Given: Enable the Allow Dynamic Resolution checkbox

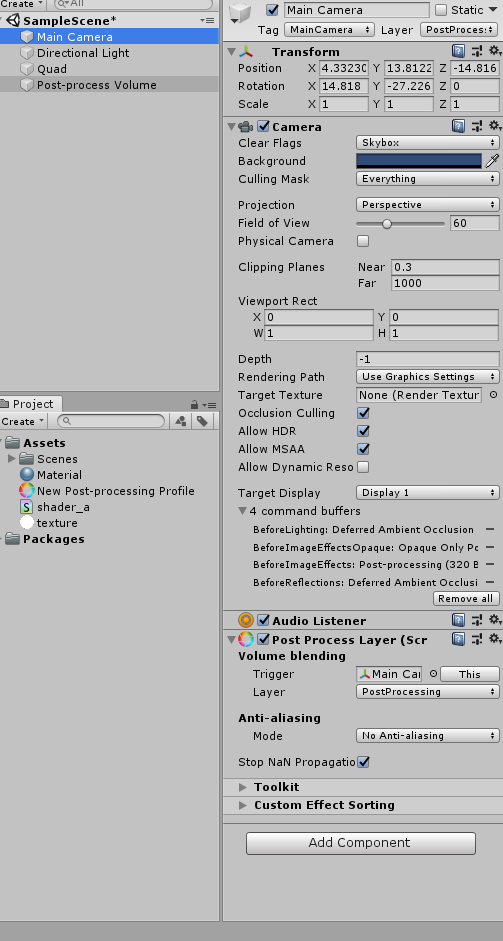Looking at the screenshot, I should click(x=363, y=467).
